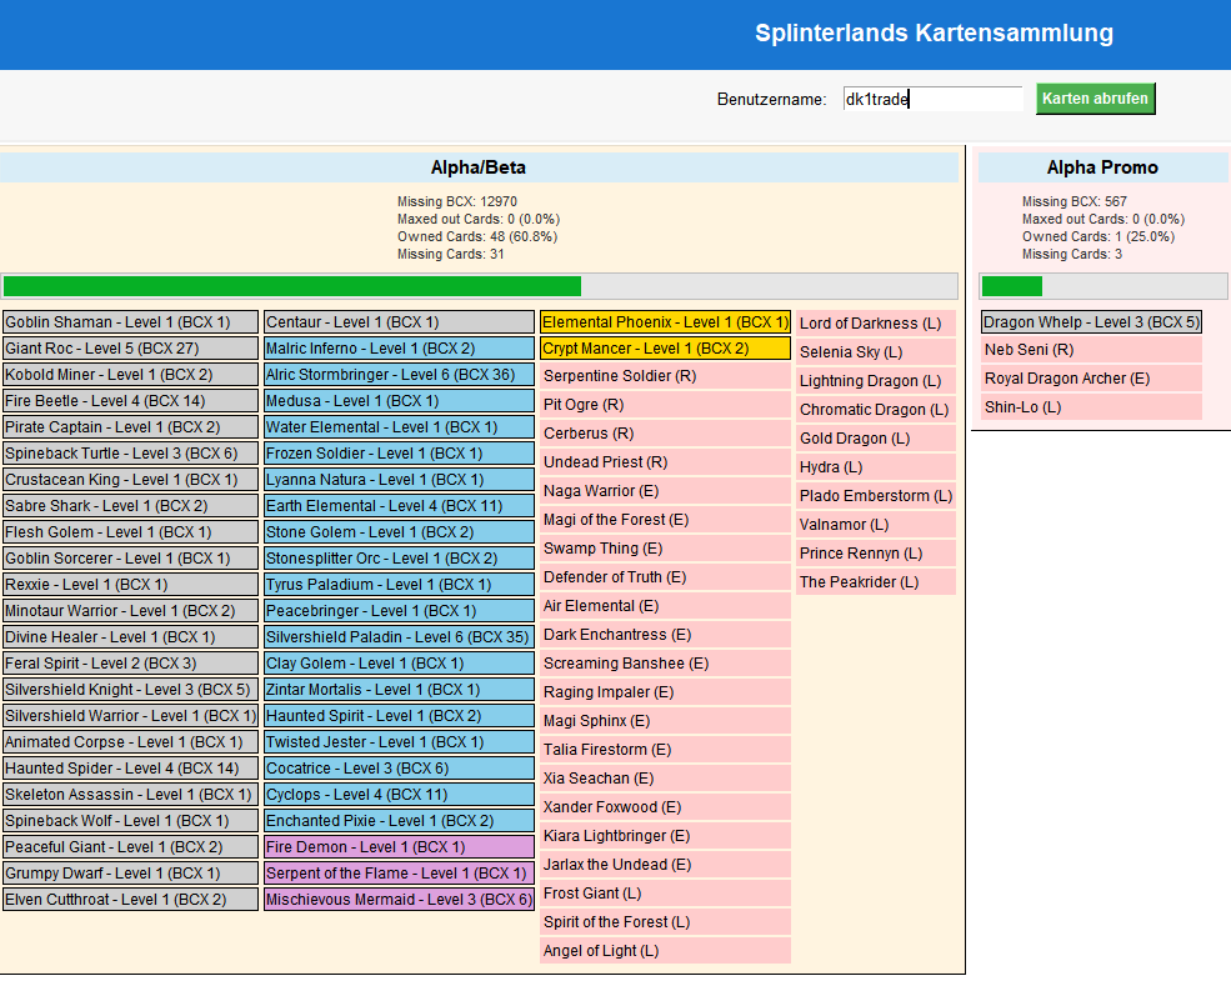Click the missing Angel of Light entry
Screen dimensions: 1231x996
click(x=665, y=951)
